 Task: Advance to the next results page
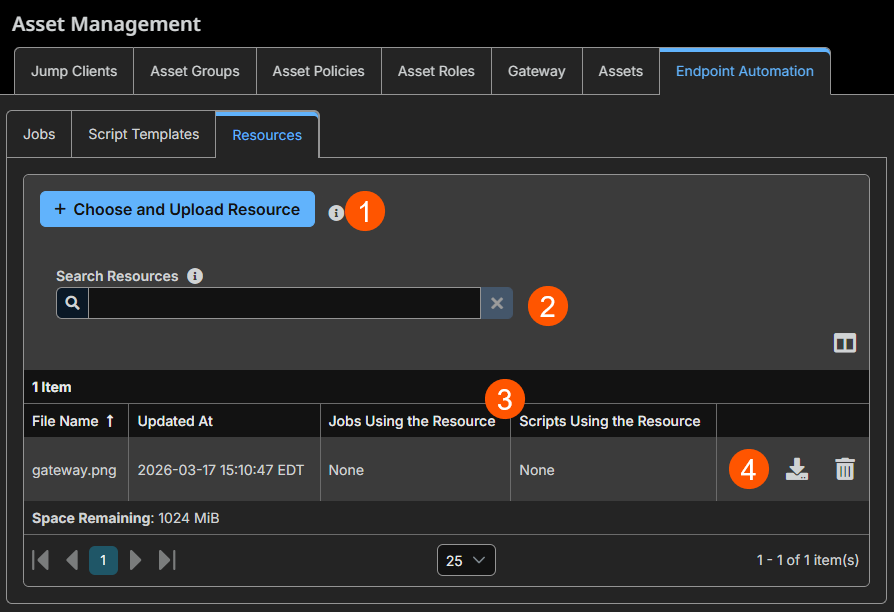point(135,560)
